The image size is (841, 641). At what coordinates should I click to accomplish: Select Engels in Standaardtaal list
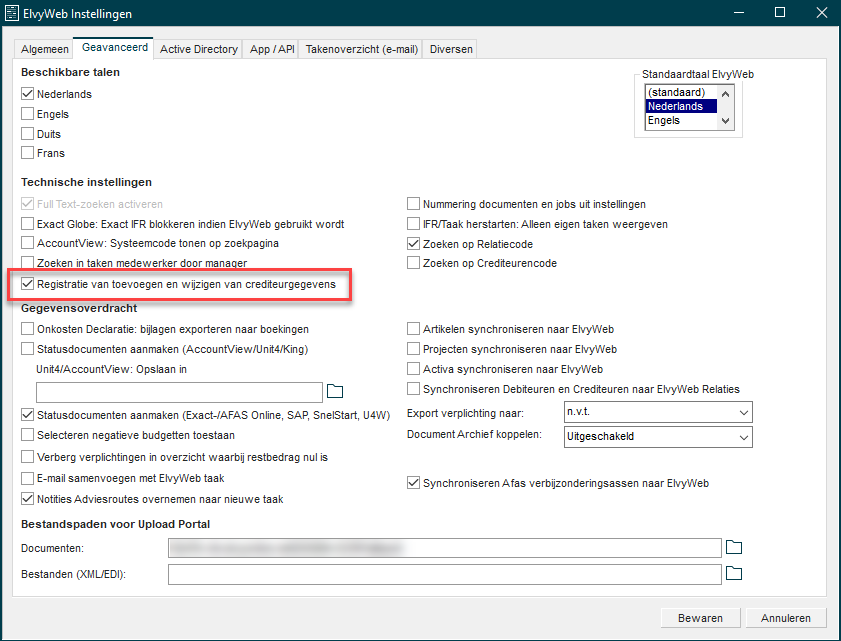pos(681,120)
